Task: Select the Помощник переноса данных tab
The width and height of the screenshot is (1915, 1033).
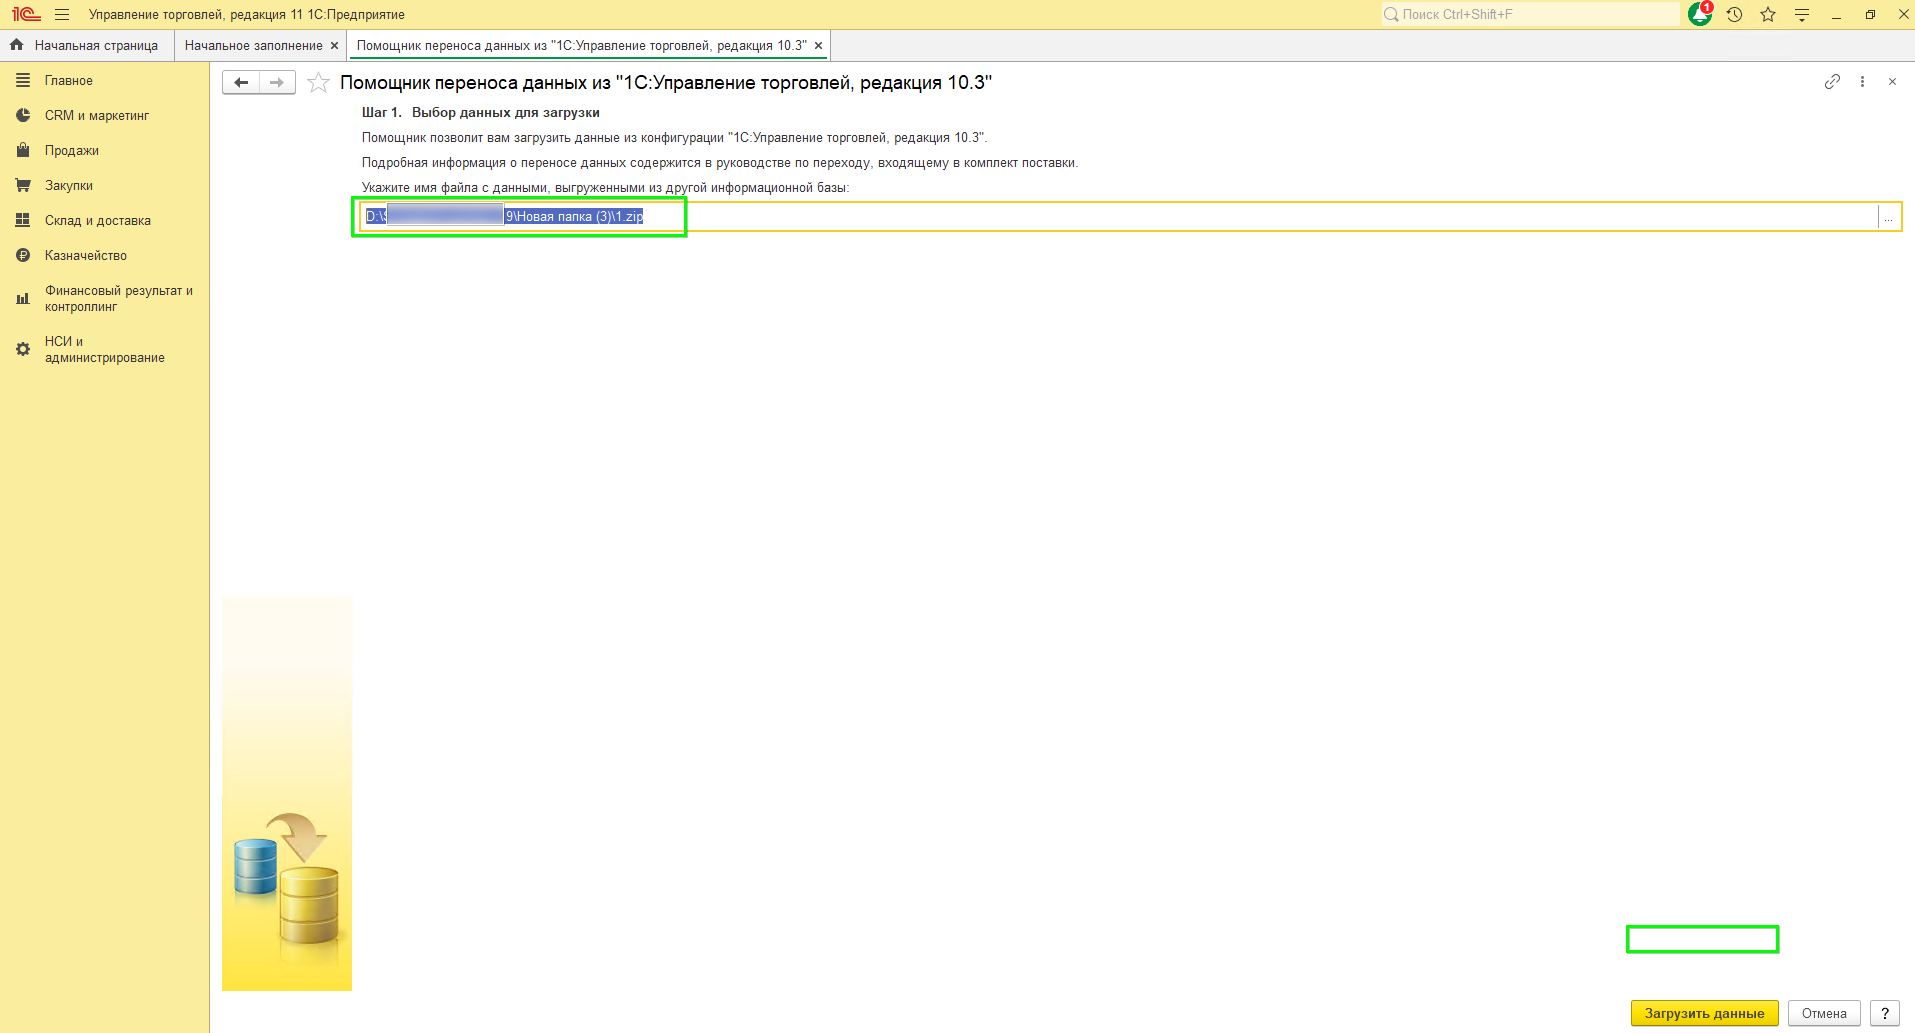Action: pos(582,45)
